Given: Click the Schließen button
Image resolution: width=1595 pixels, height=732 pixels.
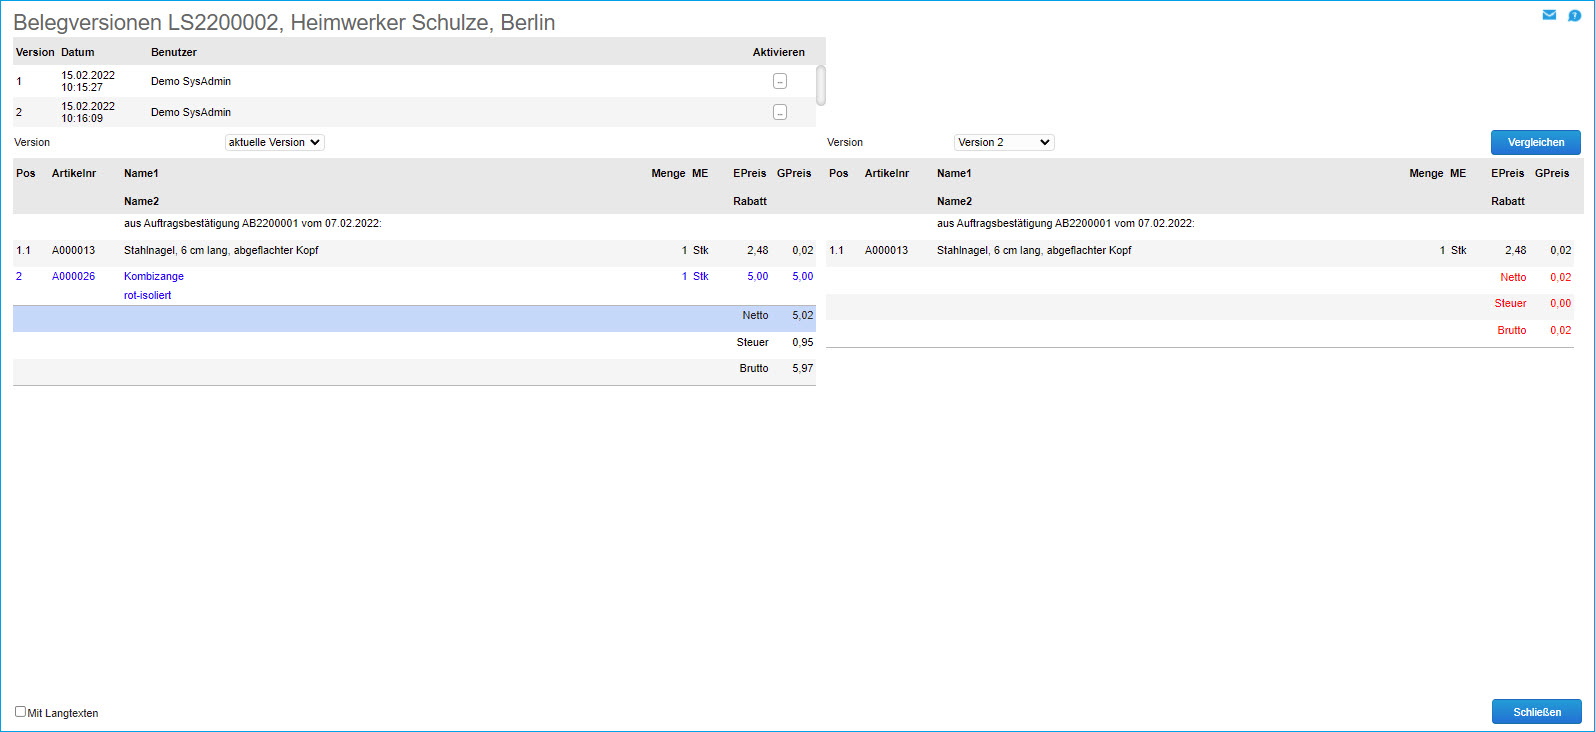Looking at the screenshot, I should (1536, 712).
